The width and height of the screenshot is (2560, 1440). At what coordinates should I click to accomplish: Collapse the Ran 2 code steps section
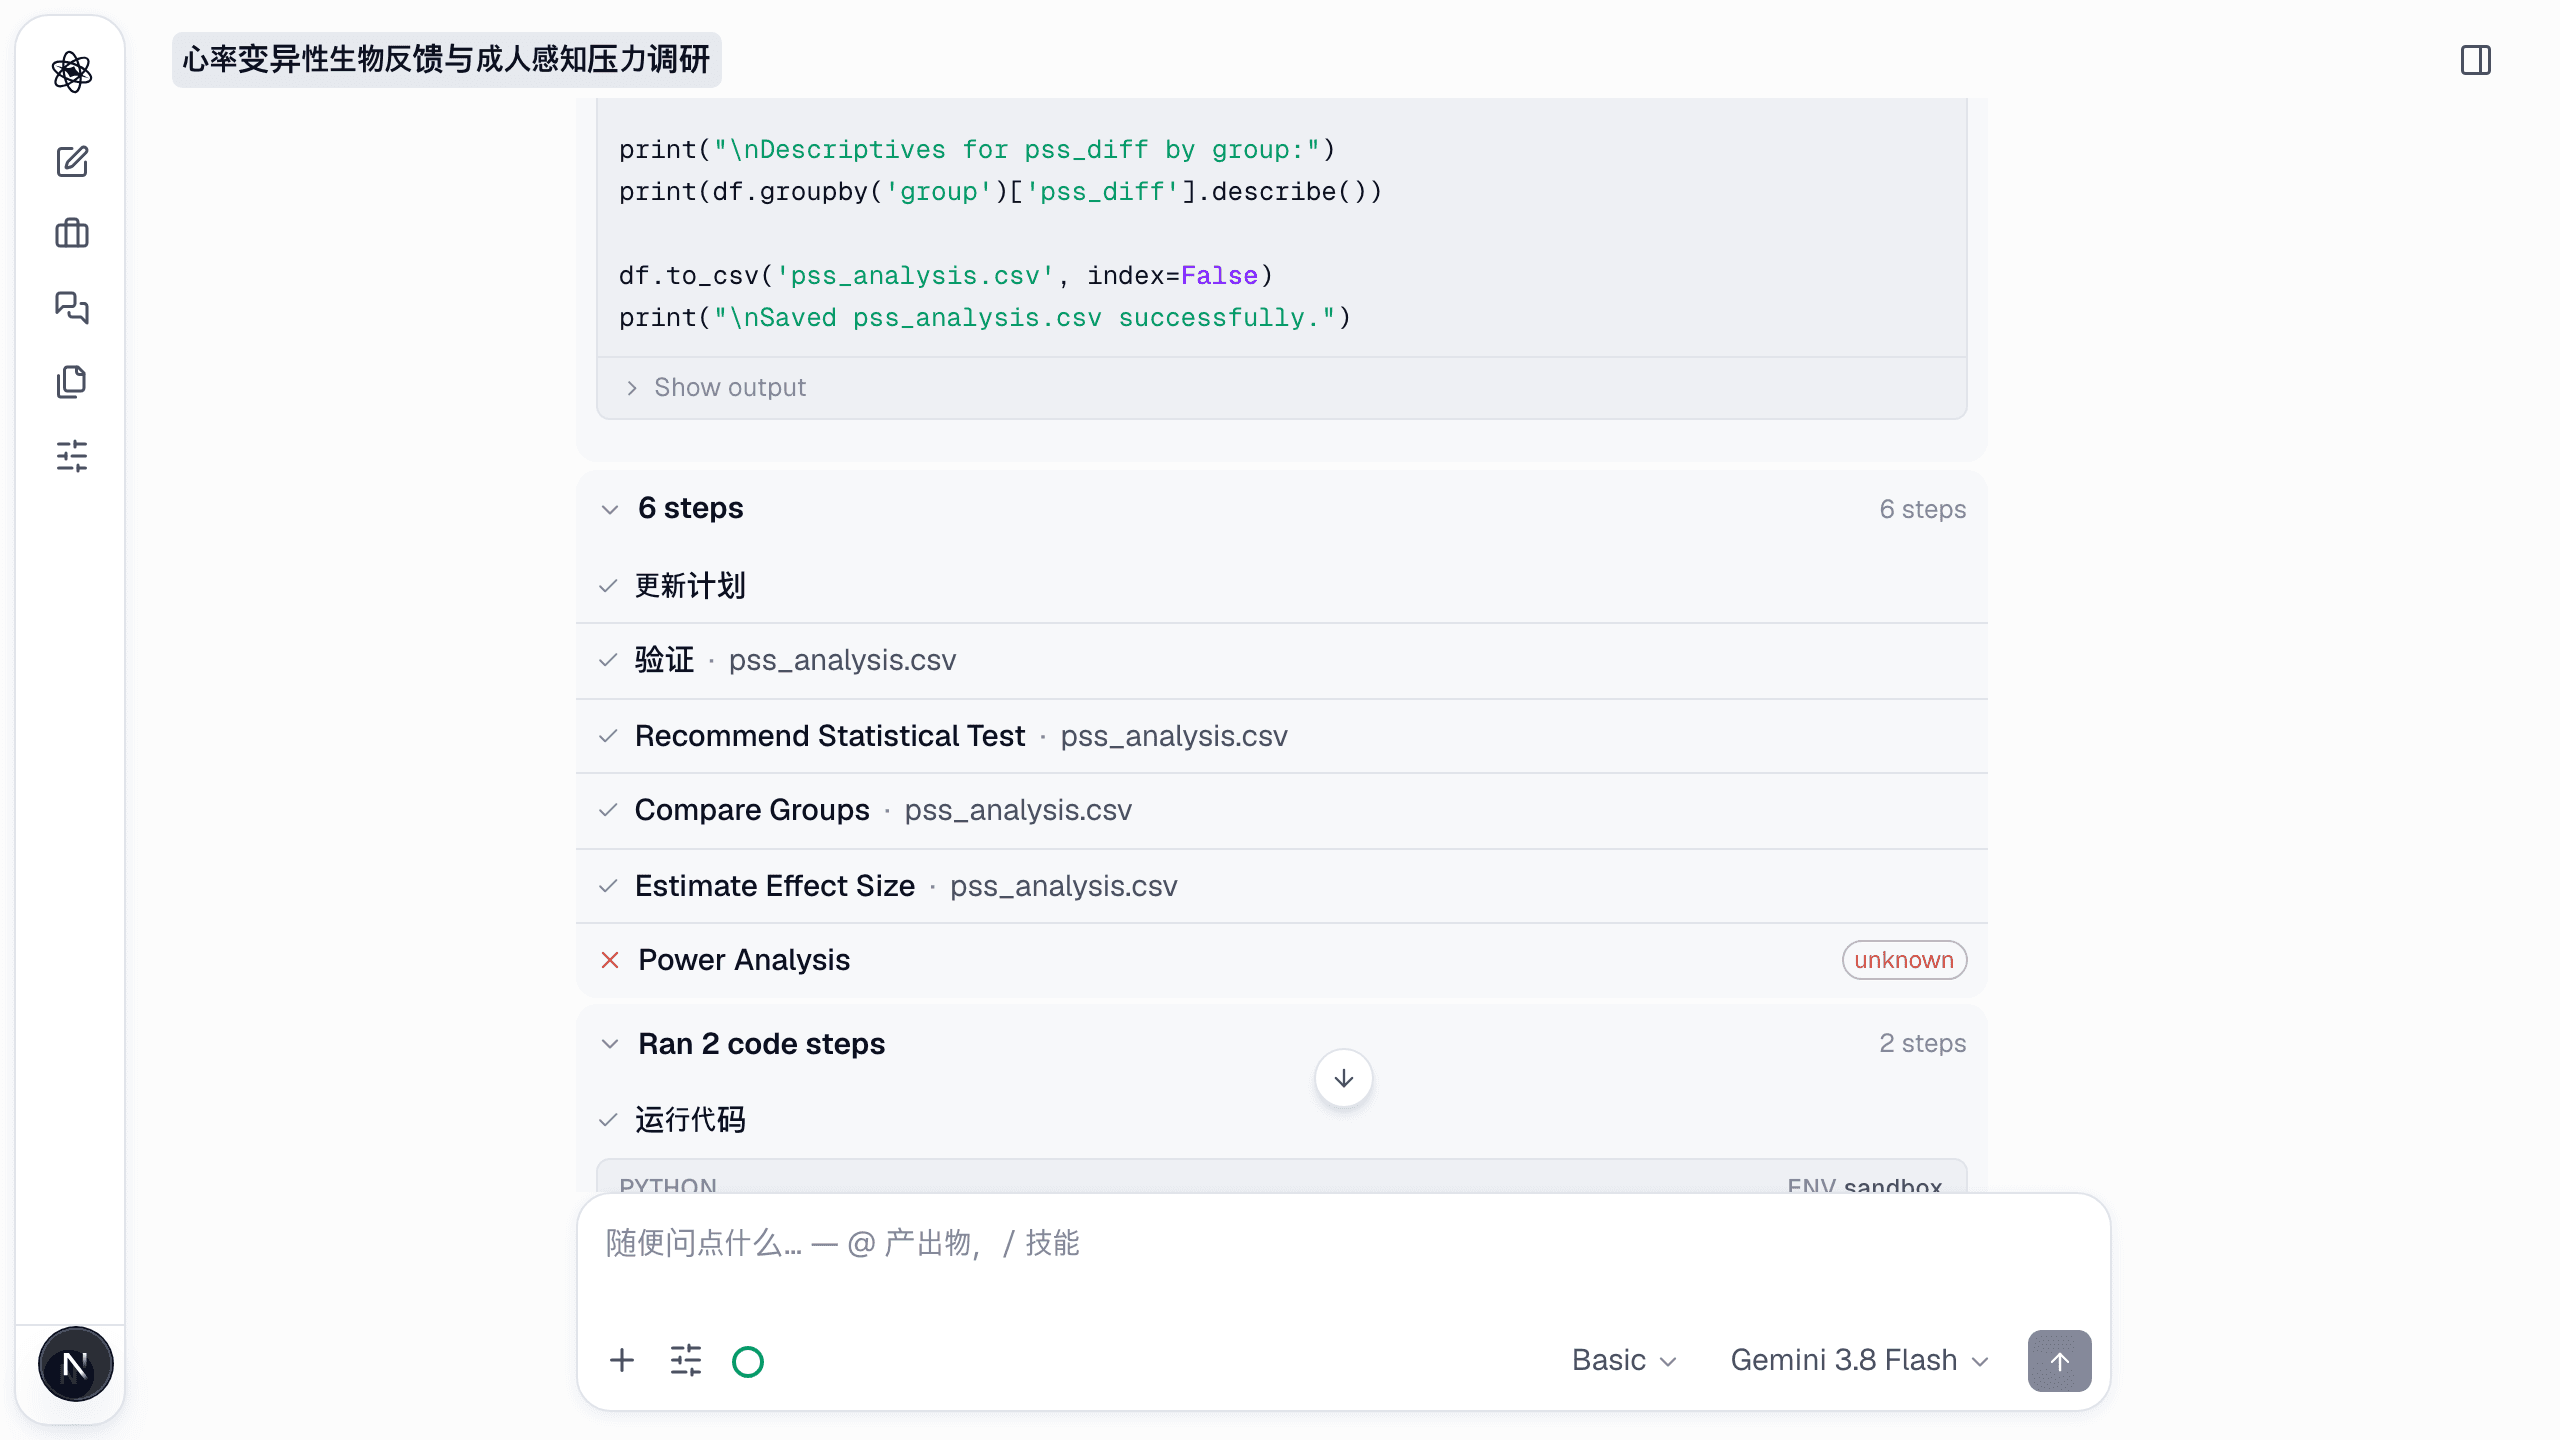pos(610,1044)
